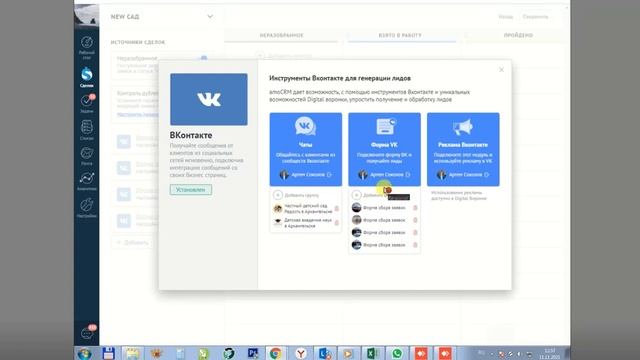Select the Частный детский сад Радость group row

pyautogui.click(x=305, y=209)
